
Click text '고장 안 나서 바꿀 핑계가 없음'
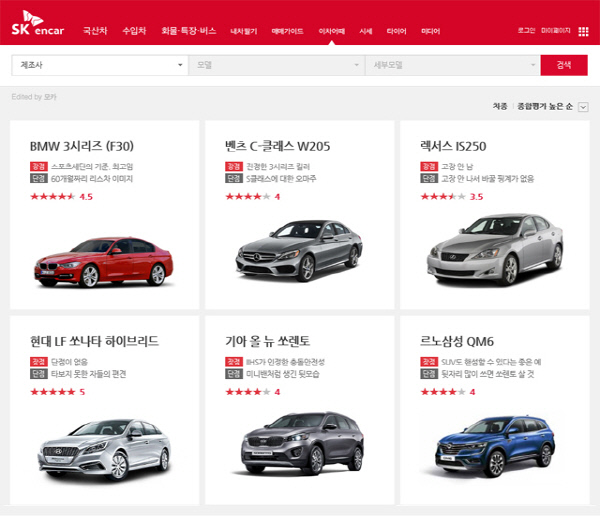[x=488, y=179]
